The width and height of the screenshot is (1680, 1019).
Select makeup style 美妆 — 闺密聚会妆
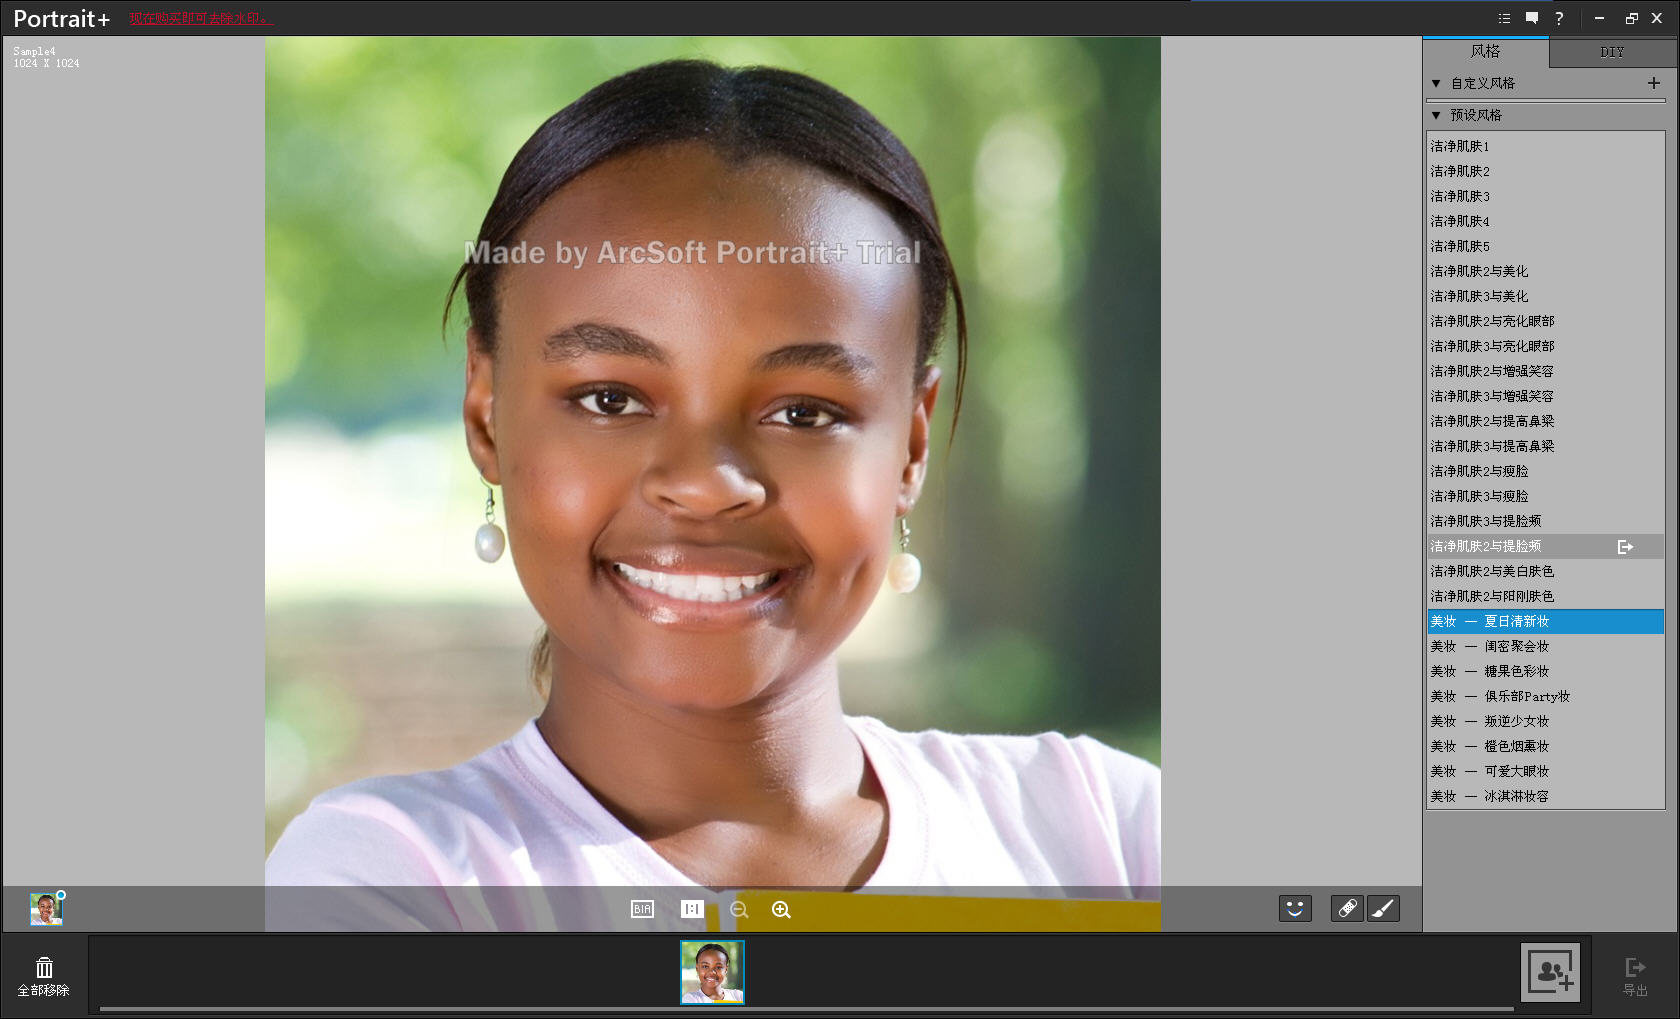(x=1545, y=646)
